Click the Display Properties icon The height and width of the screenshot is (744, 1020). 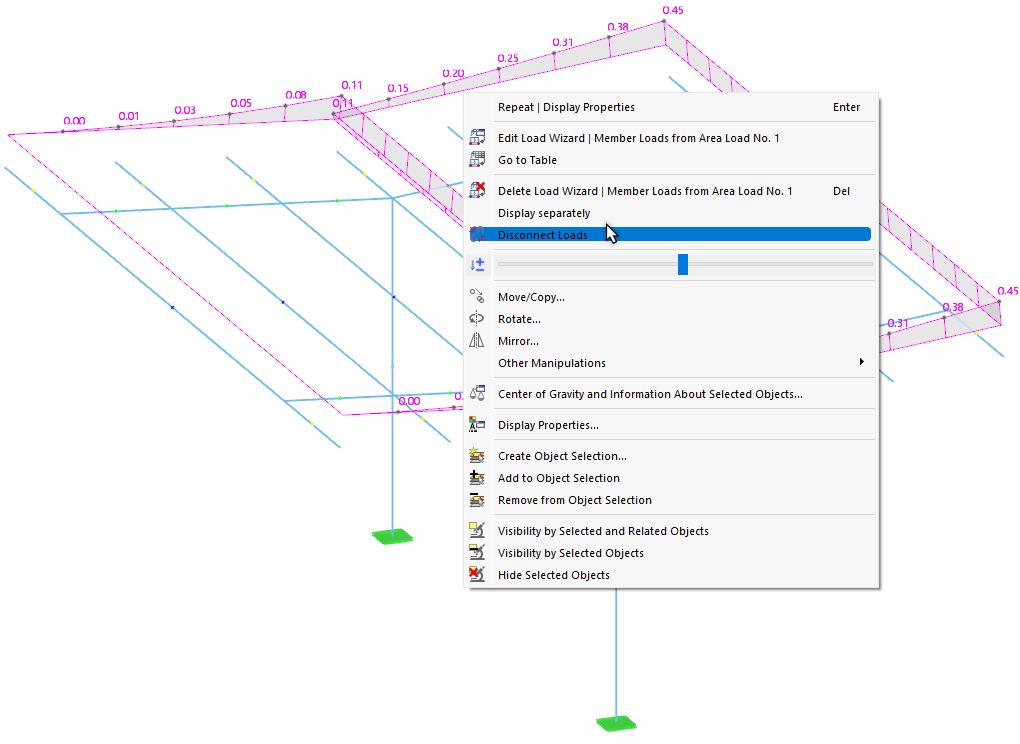point(478,424)
